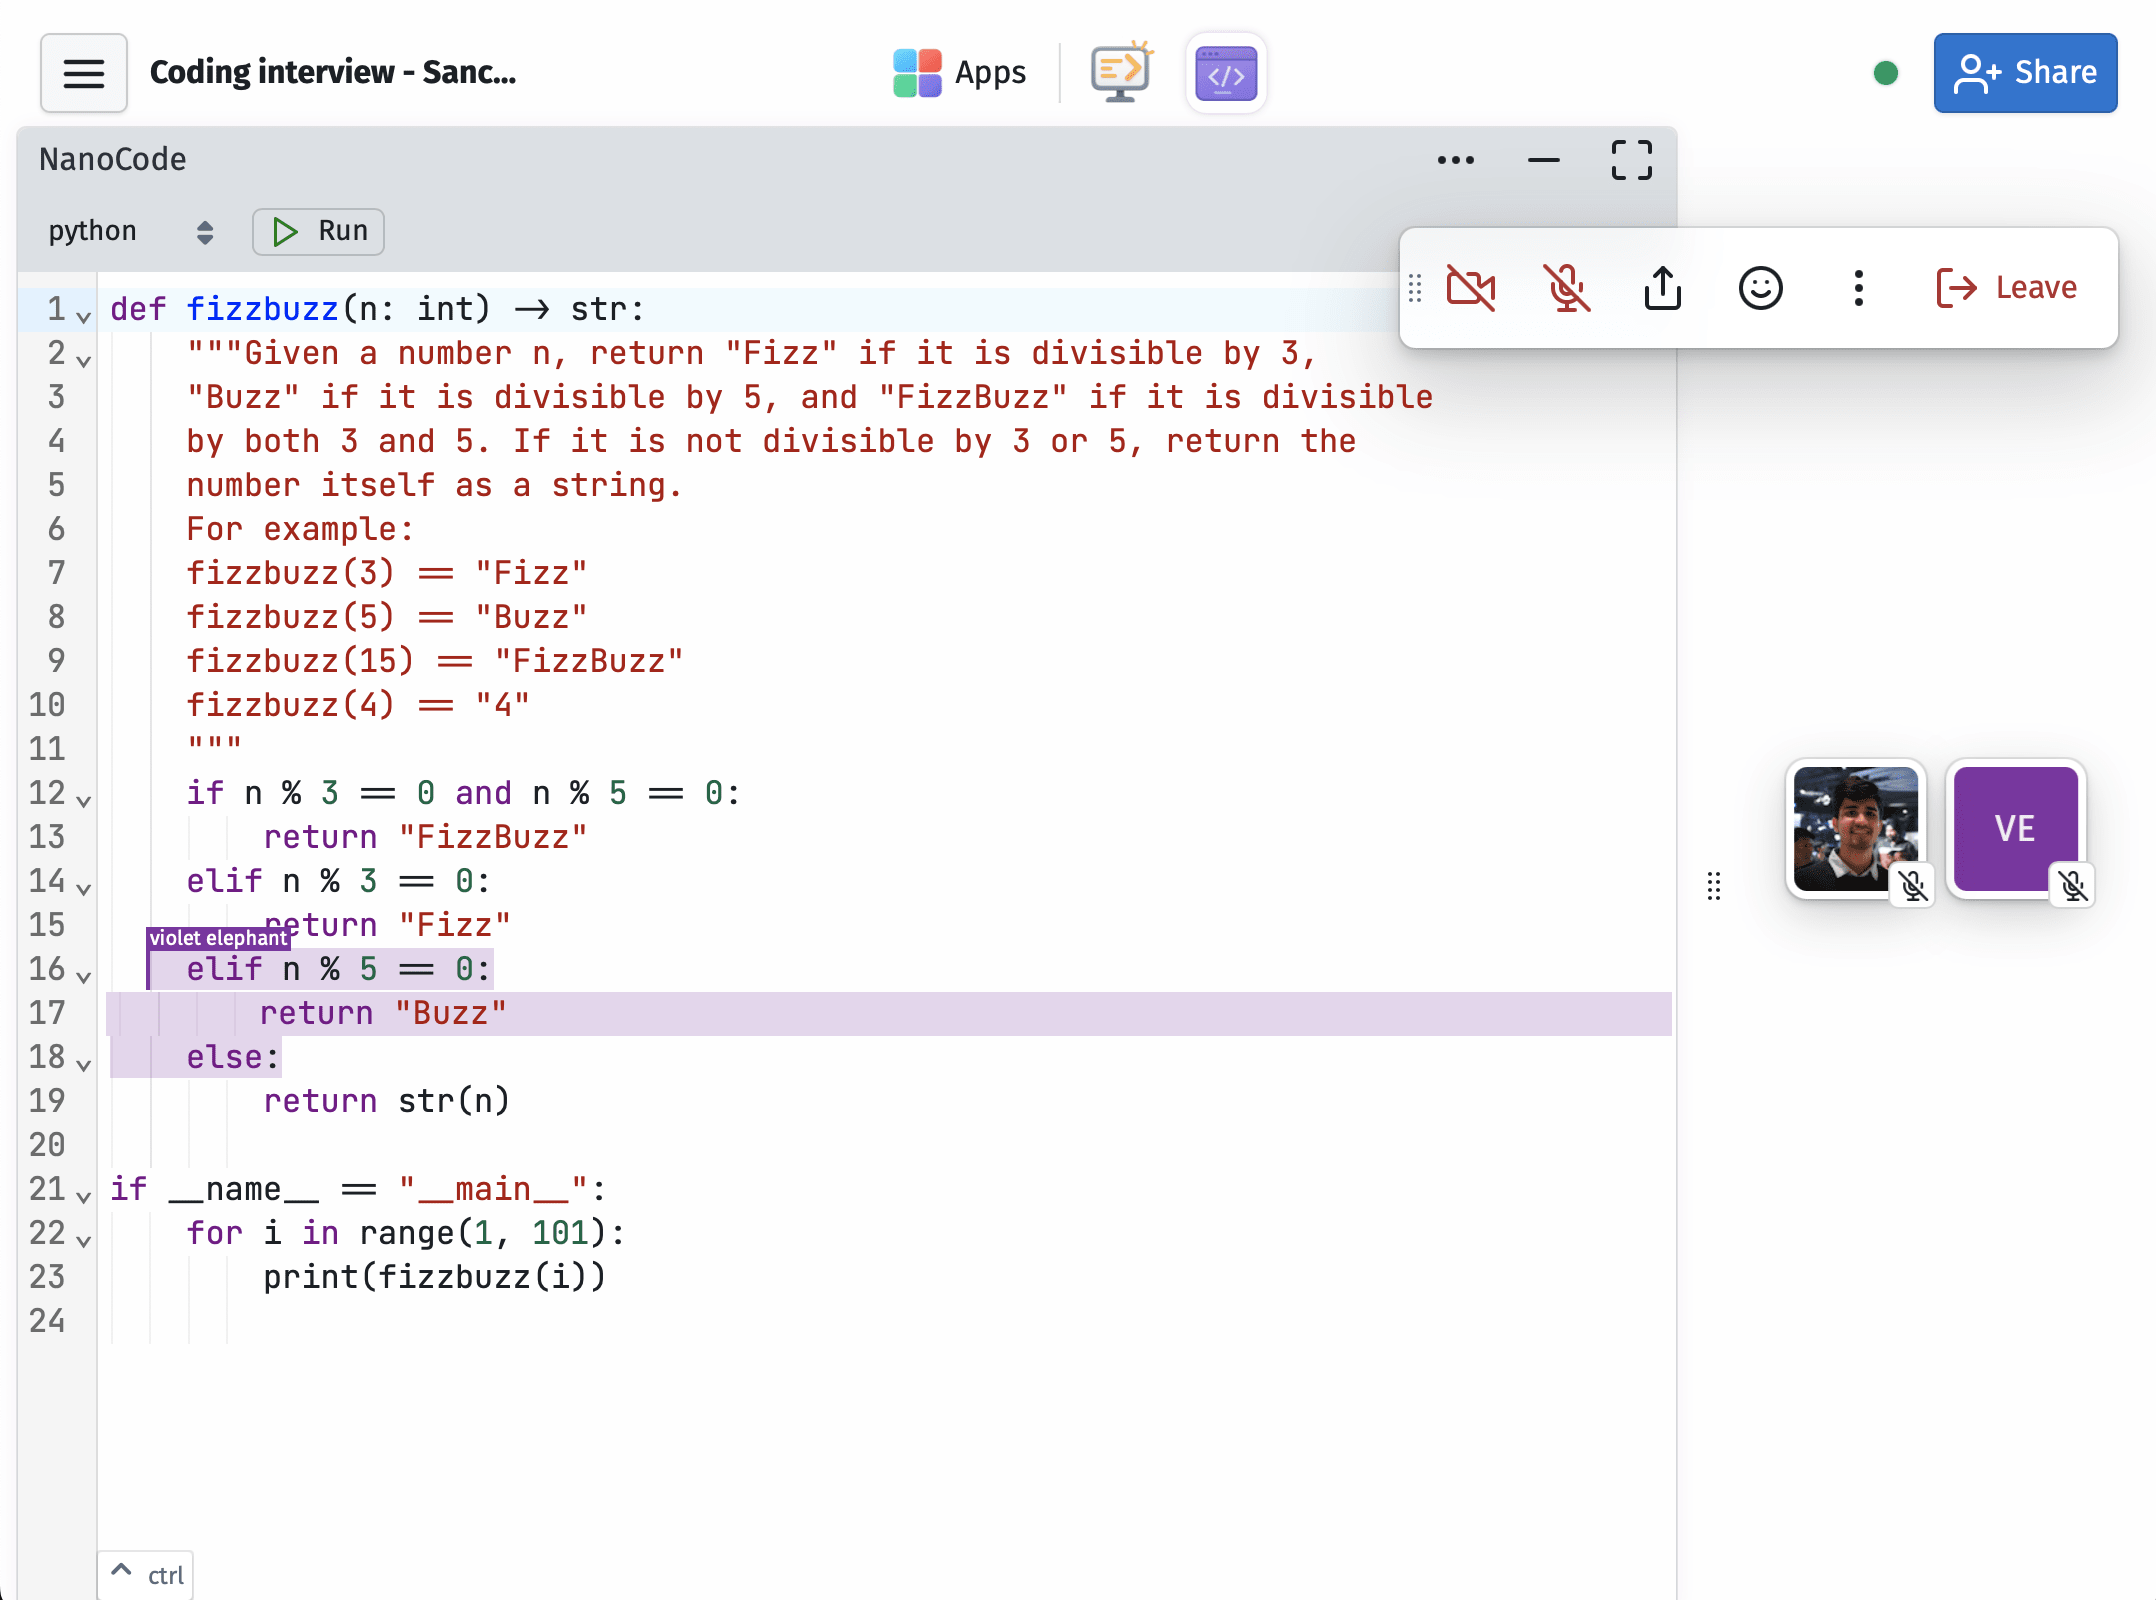Viewport: 2156px width, 1600px height.
Task: Open NanoCode three-dots options menu
Action: click(x=1455, y=160)
